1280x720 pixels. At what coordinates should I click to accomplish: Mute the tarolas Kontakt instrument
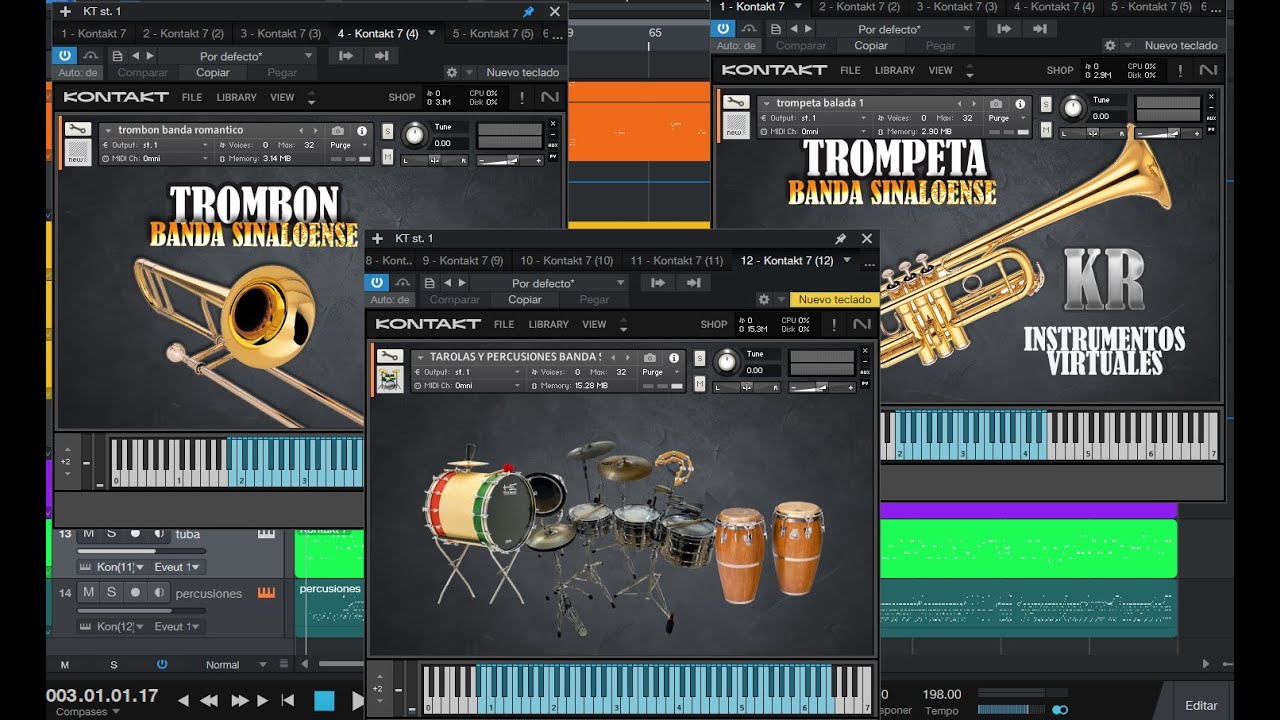[699, 383]
